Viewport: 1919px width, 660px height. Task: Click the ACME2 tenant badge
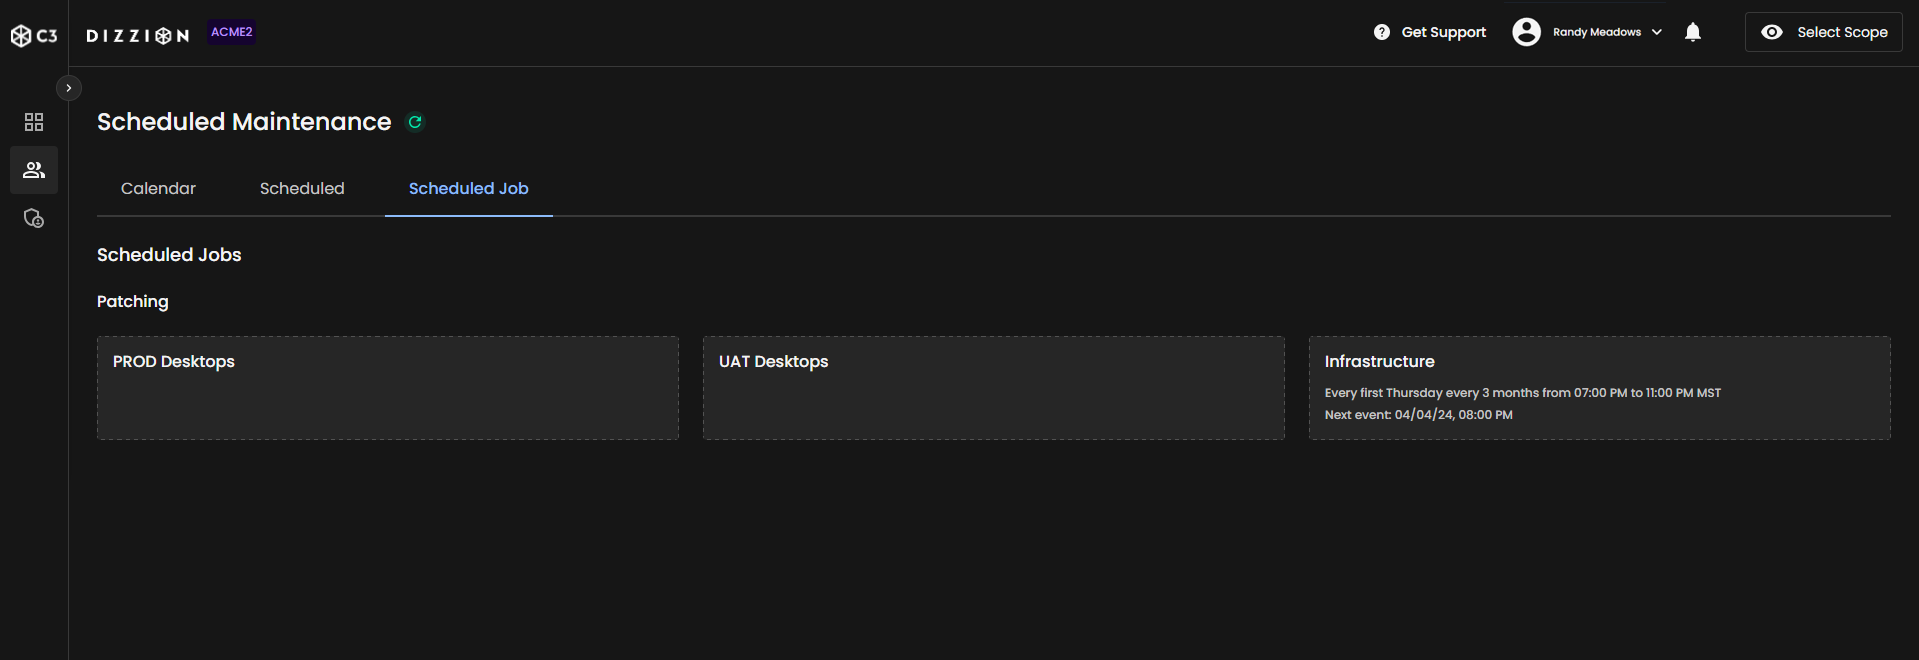(x=231, y=32)
